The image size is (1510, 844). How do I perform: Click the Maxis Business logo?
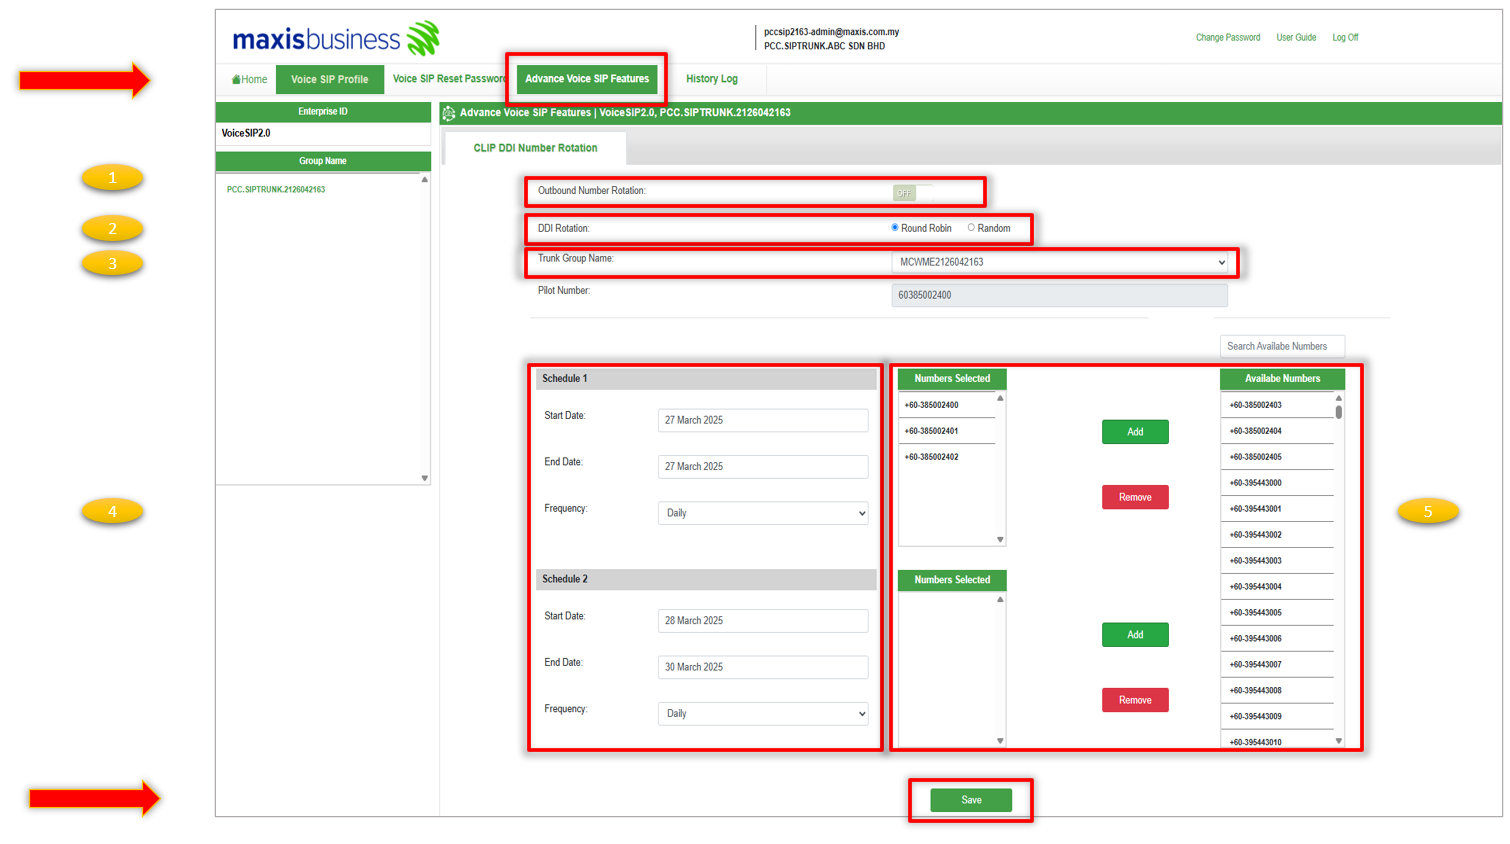pos(335,39)
